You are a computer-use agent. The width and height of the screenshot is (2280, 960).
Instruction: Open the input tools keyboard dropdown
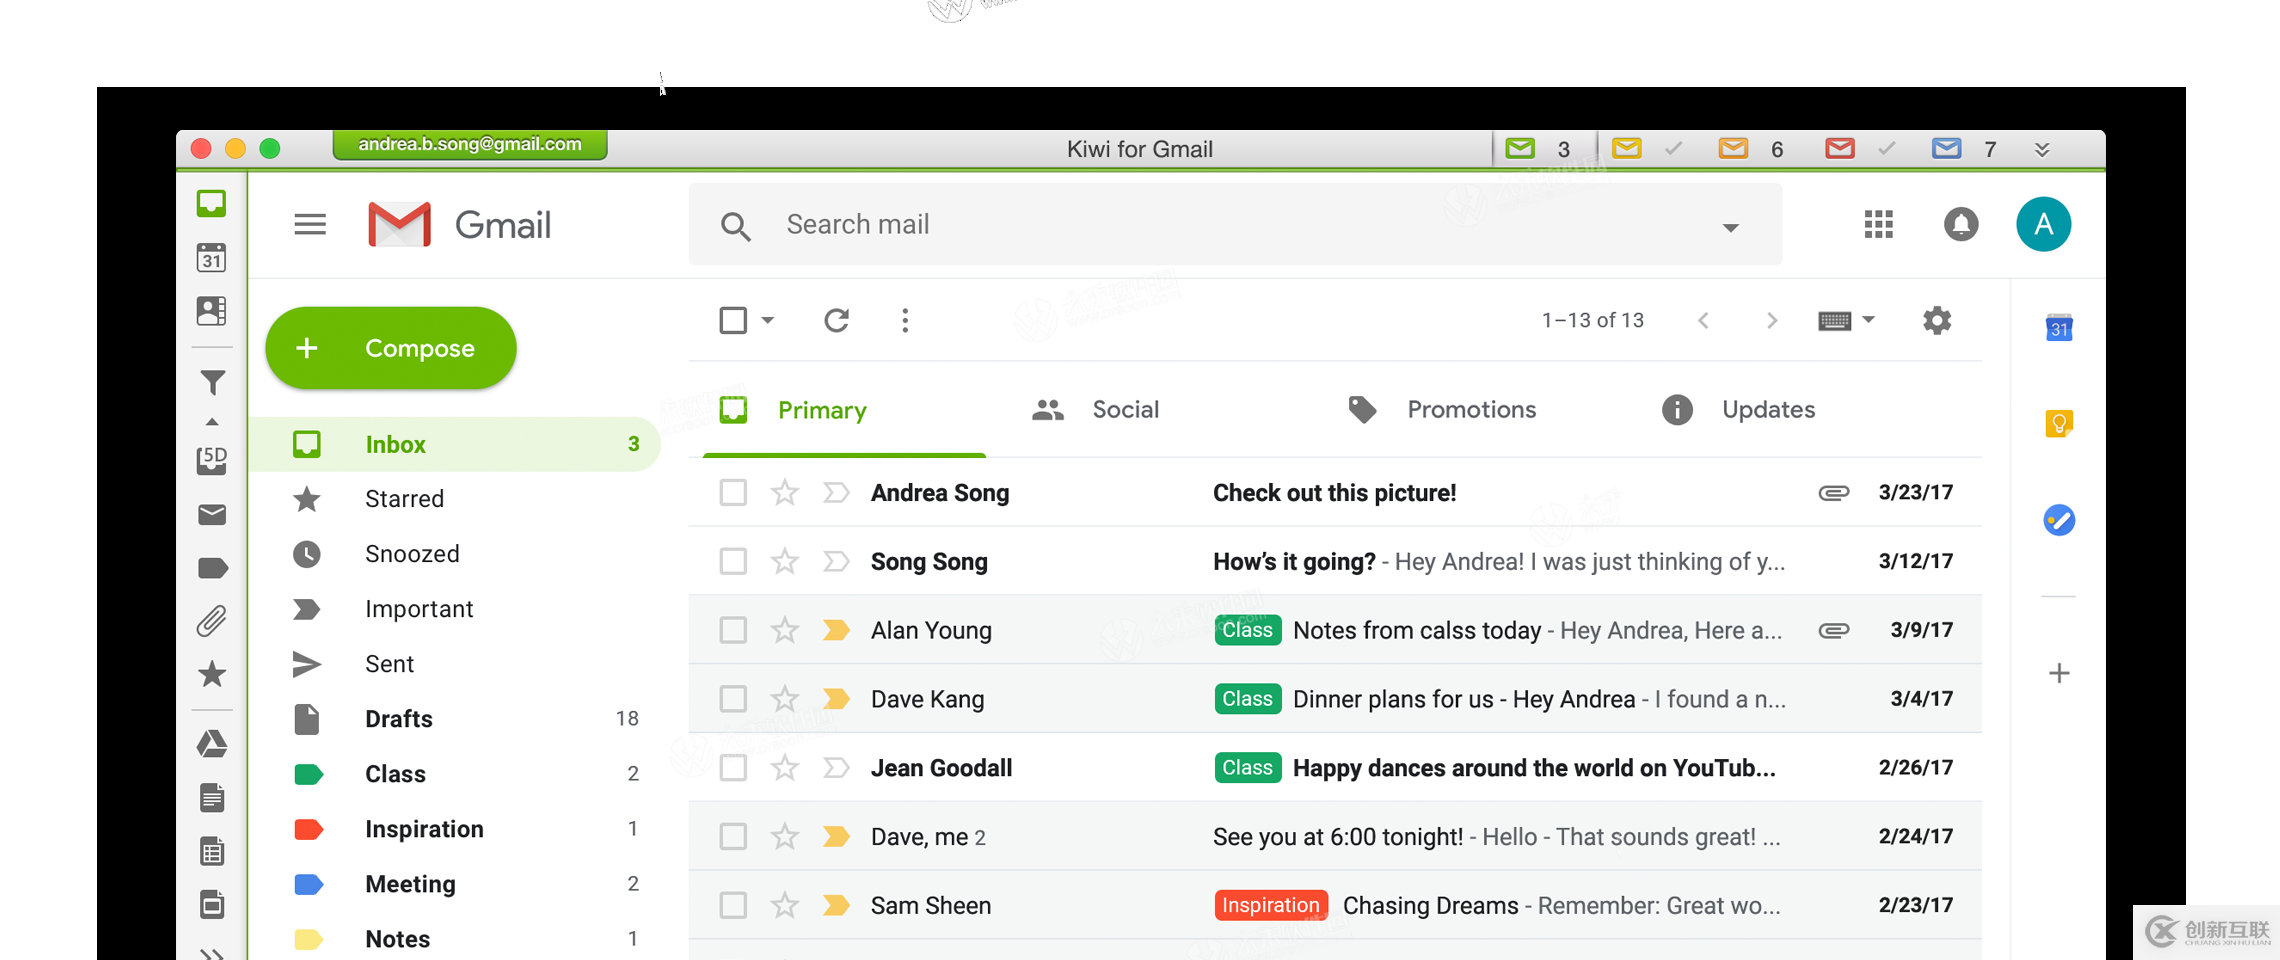coord(1846,320)
